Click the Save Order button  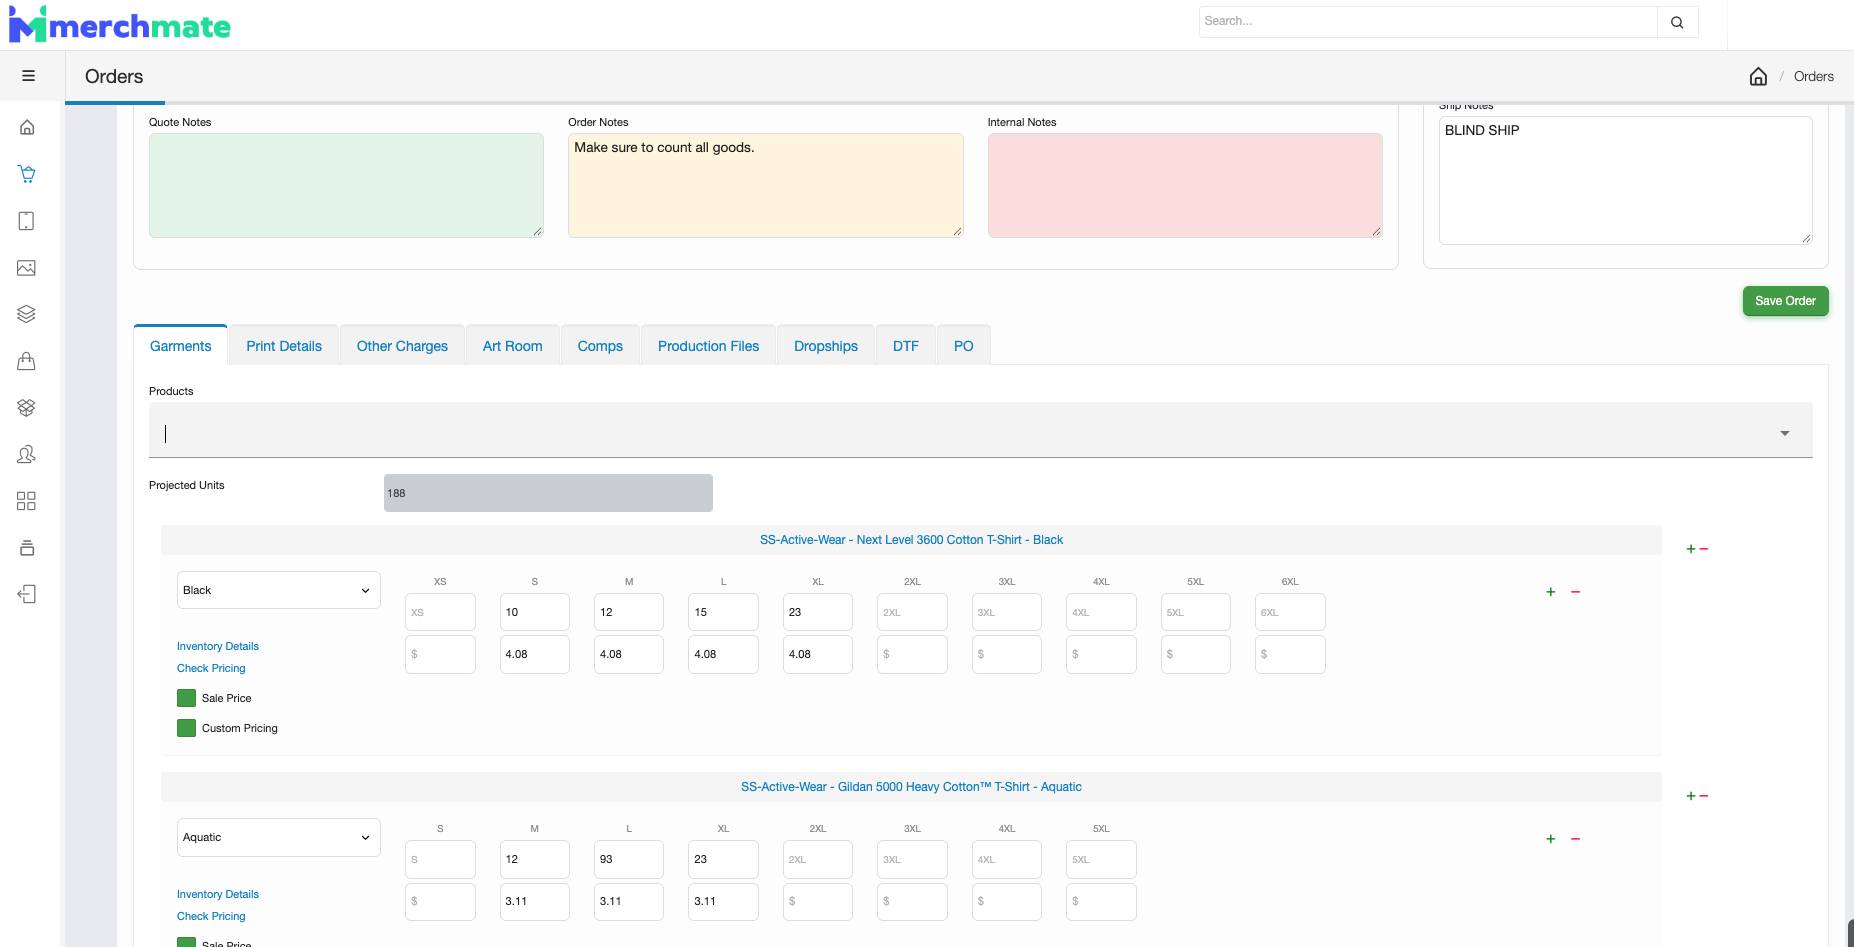click(1785, 301)
